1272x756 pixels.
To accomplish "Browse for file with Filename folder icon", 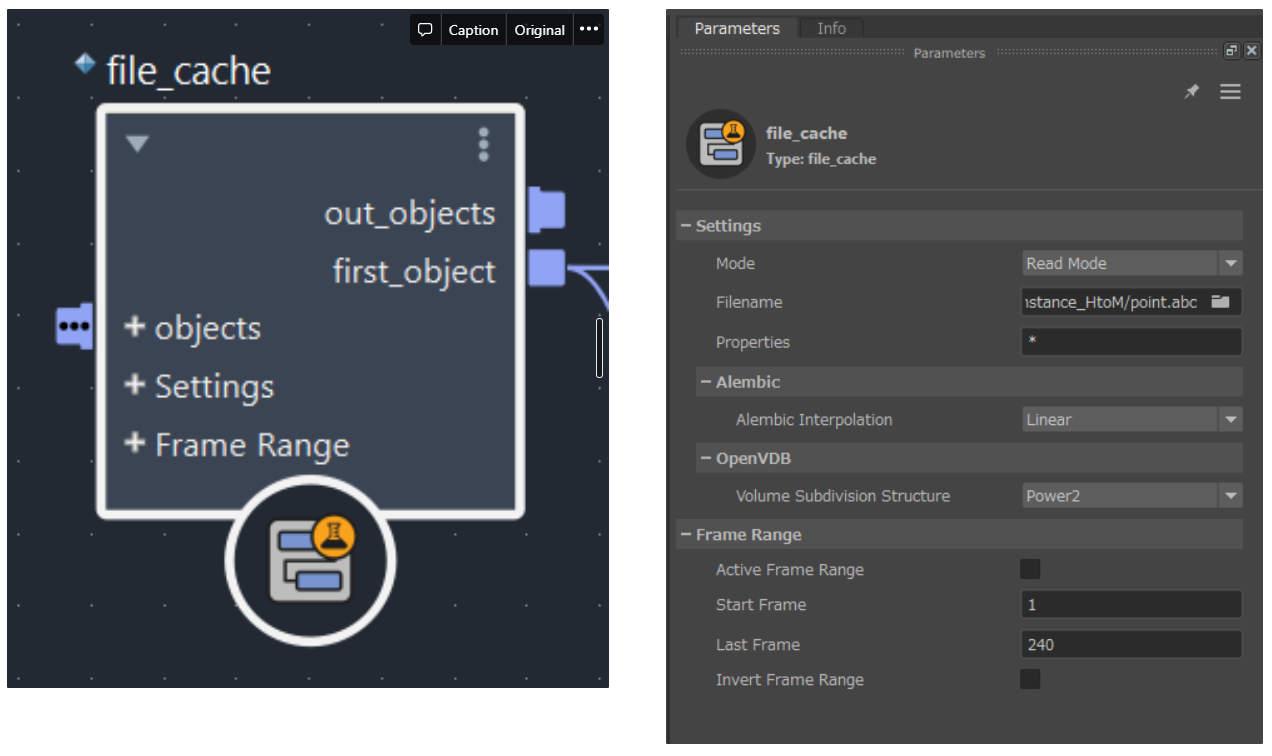I will click(1220, 301).
